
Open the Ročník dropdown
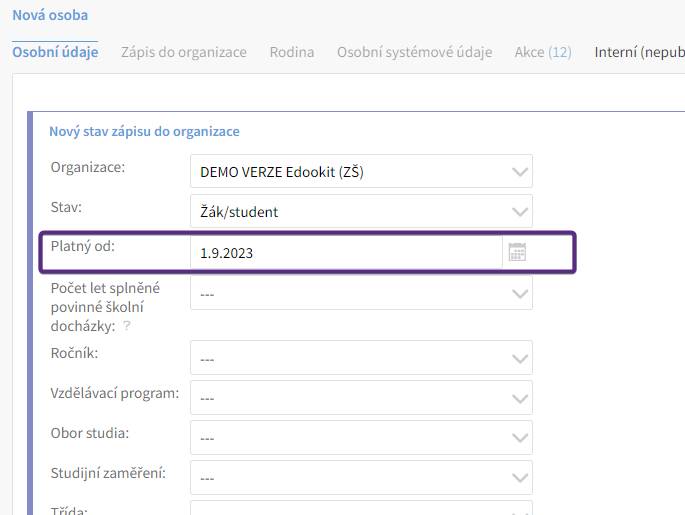pos(361,358)
